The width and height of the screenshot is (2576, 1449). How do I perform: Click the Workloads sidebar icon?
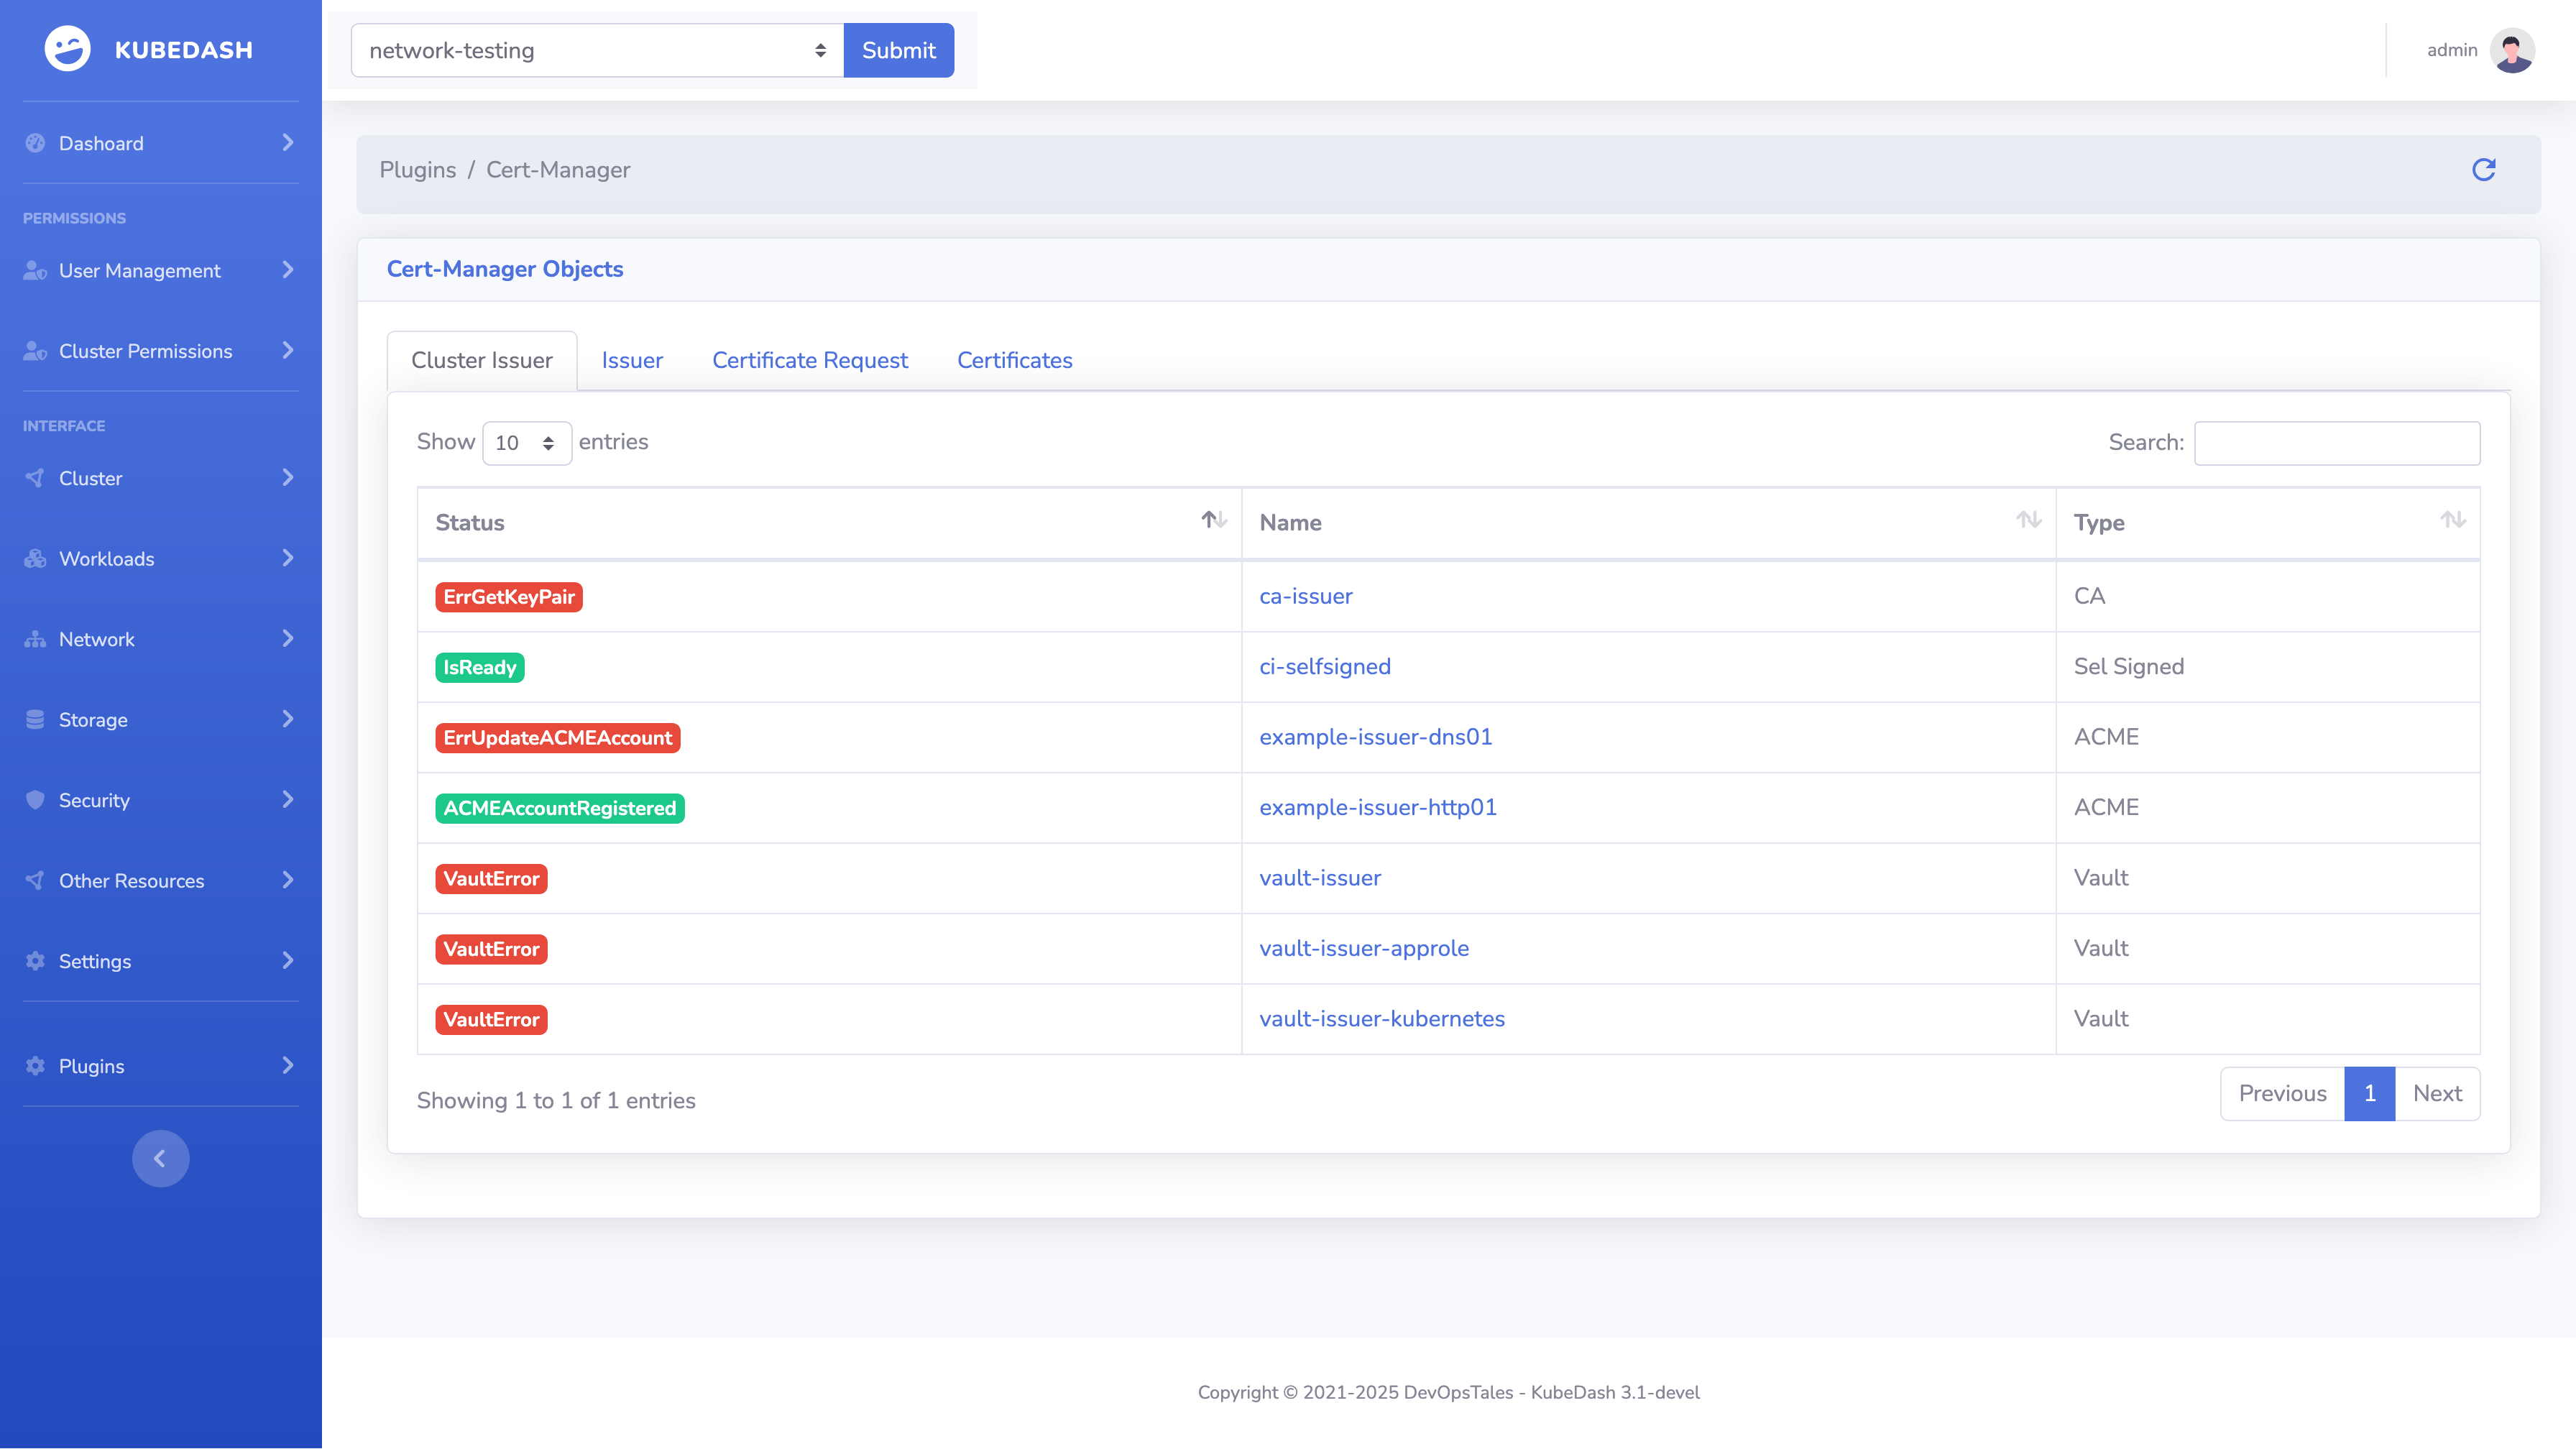[x=36, y=559]
